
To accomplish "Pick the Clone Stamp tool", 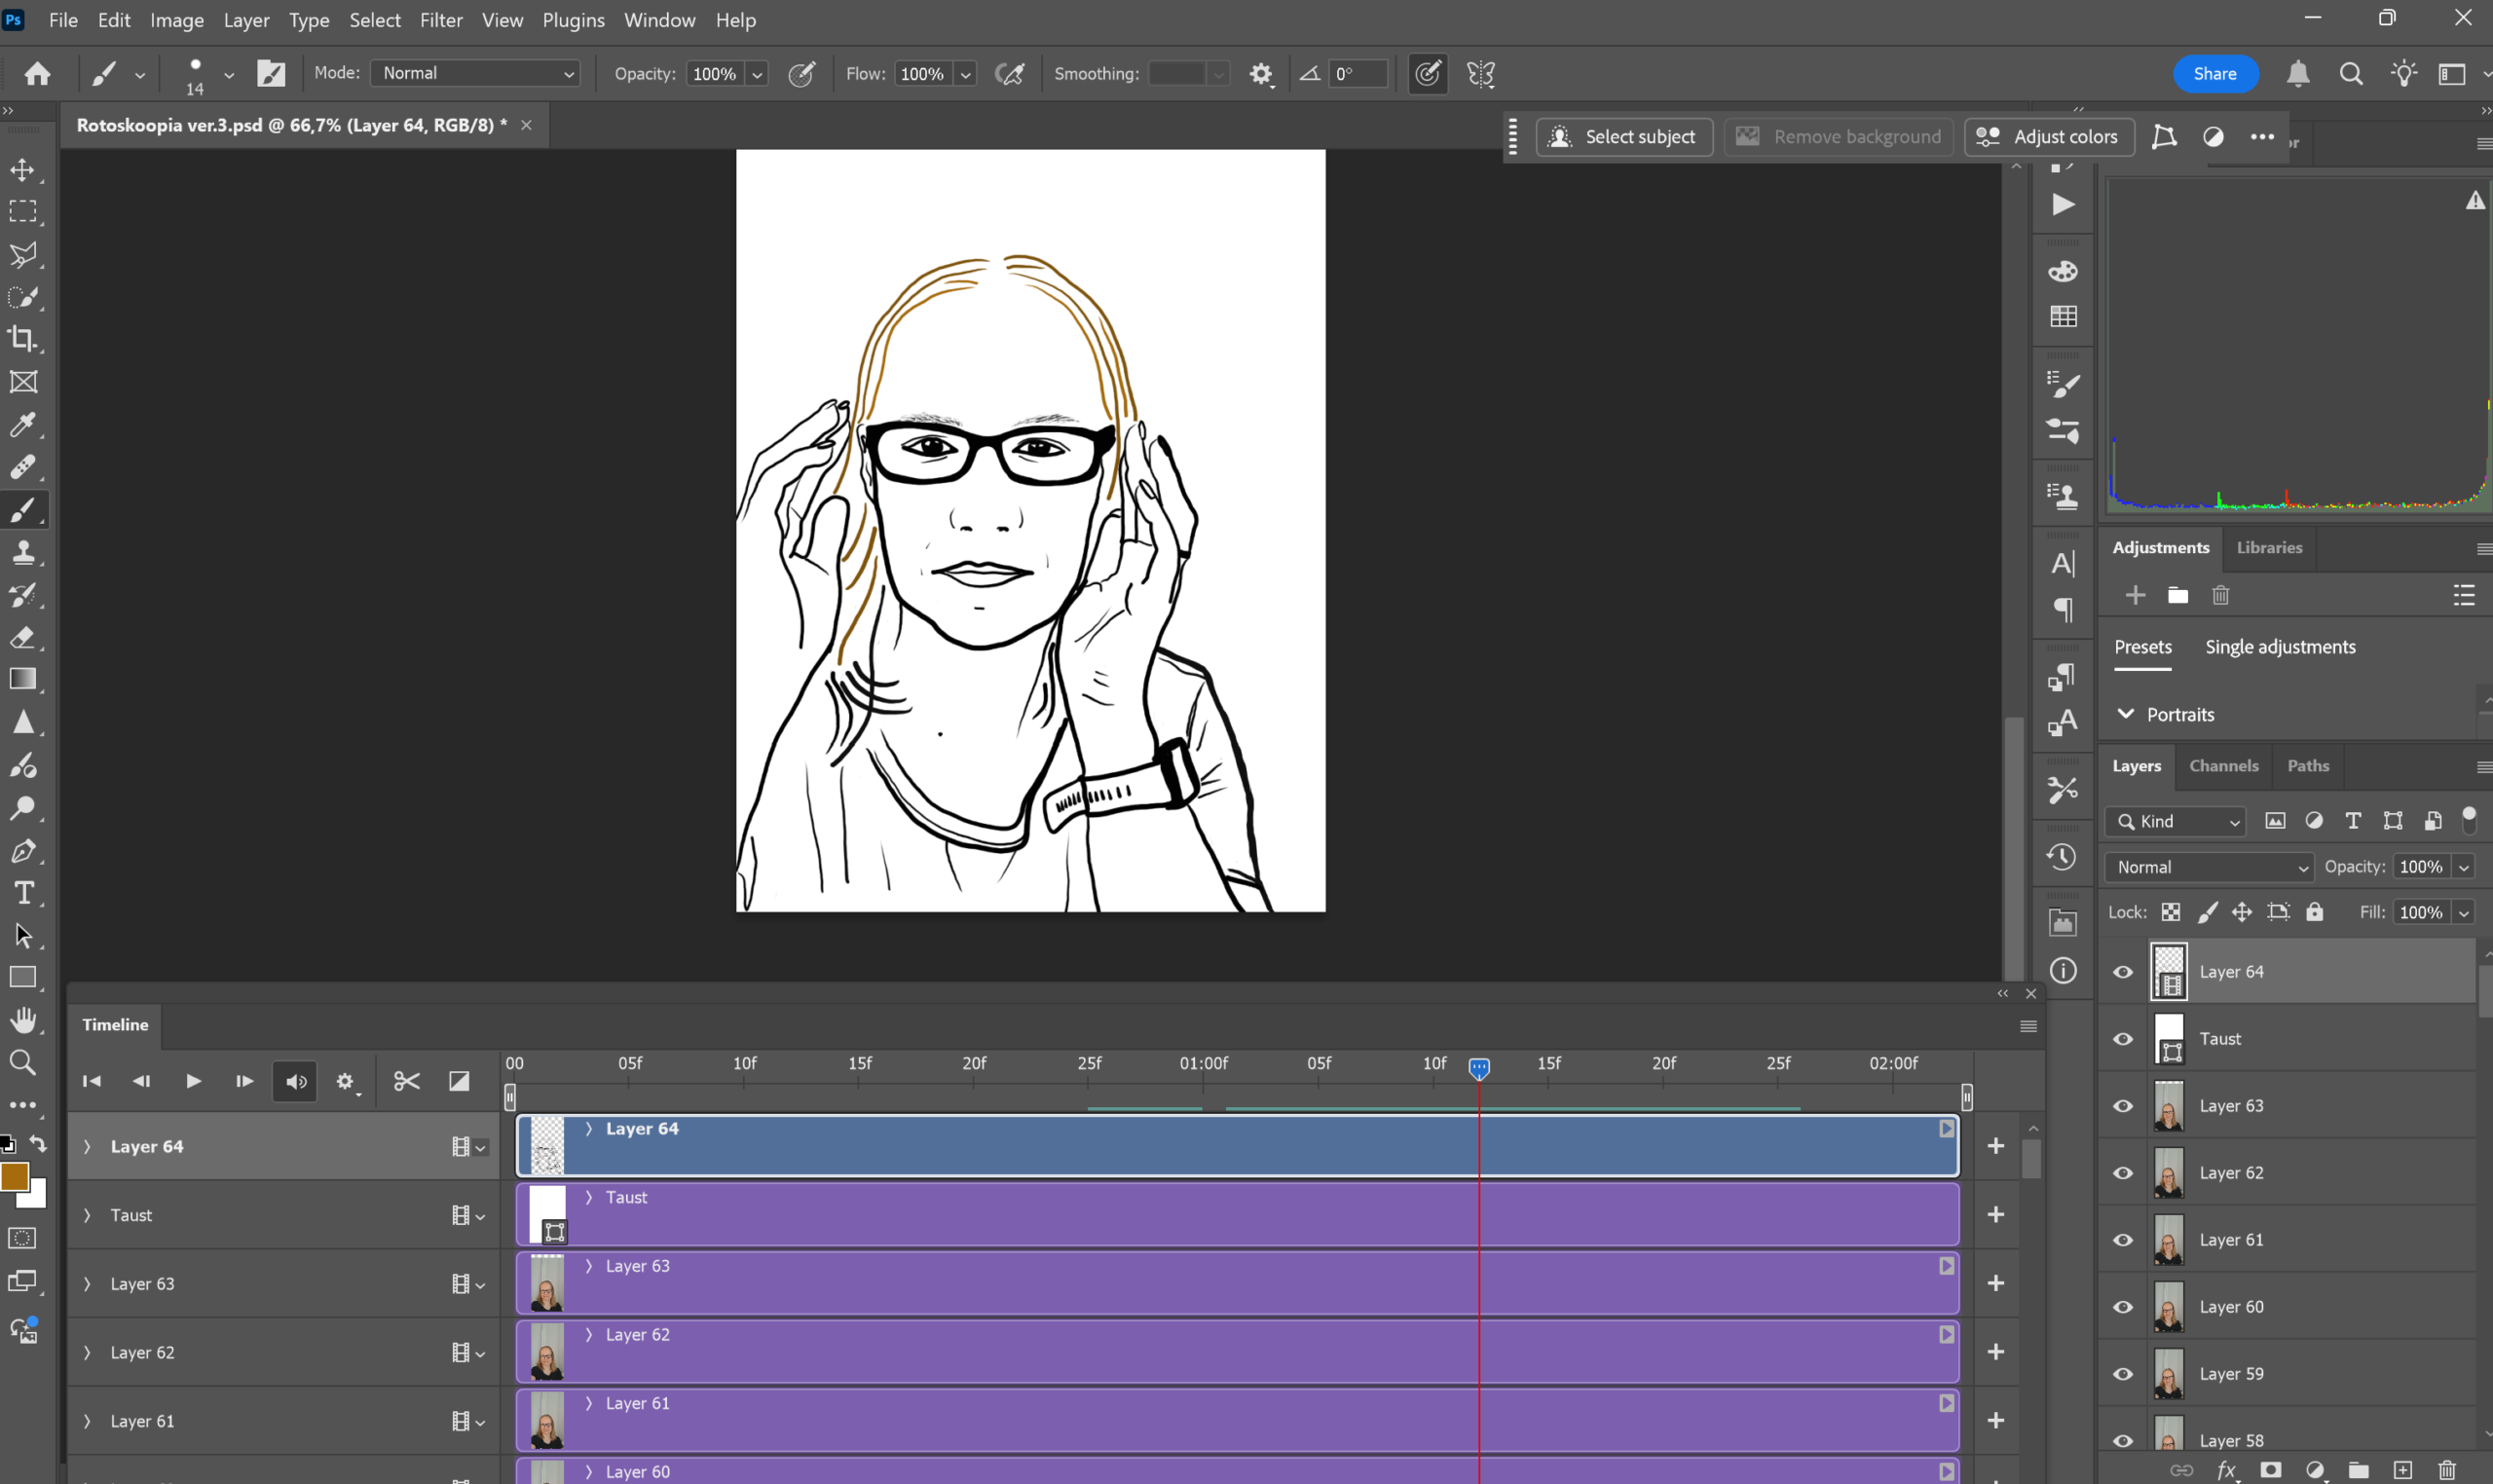I will (x=23, y=552).
